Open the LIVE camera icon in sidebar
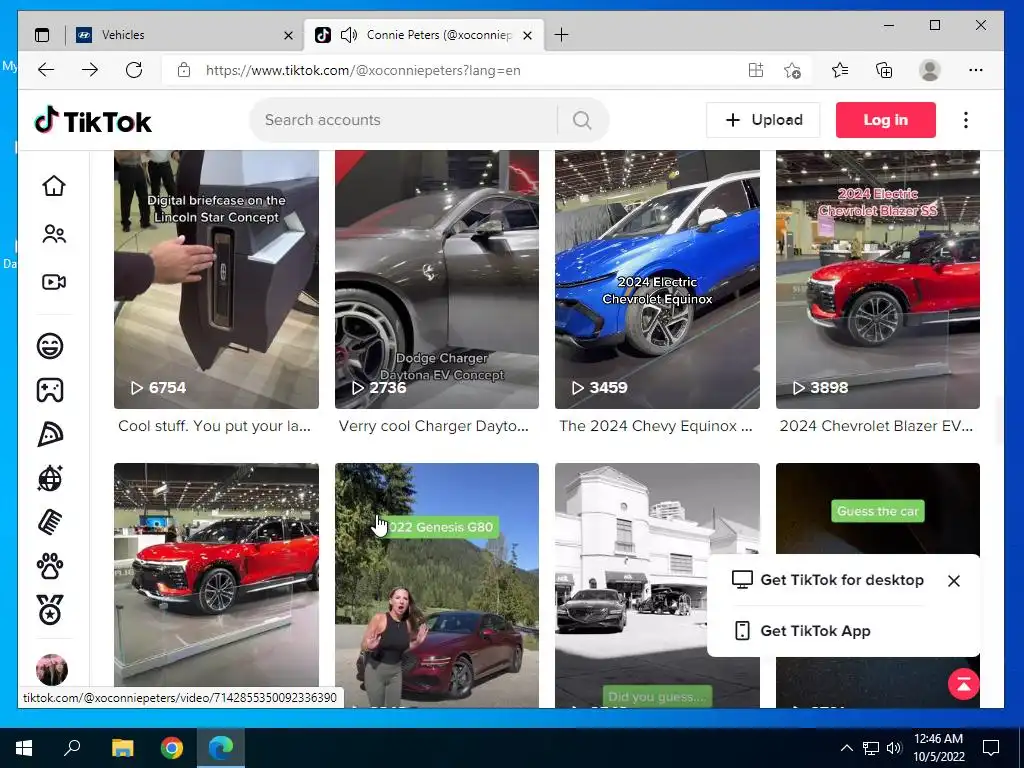Screen dimensions: 1024x768 pyautogui.click(x=54, y=282)
